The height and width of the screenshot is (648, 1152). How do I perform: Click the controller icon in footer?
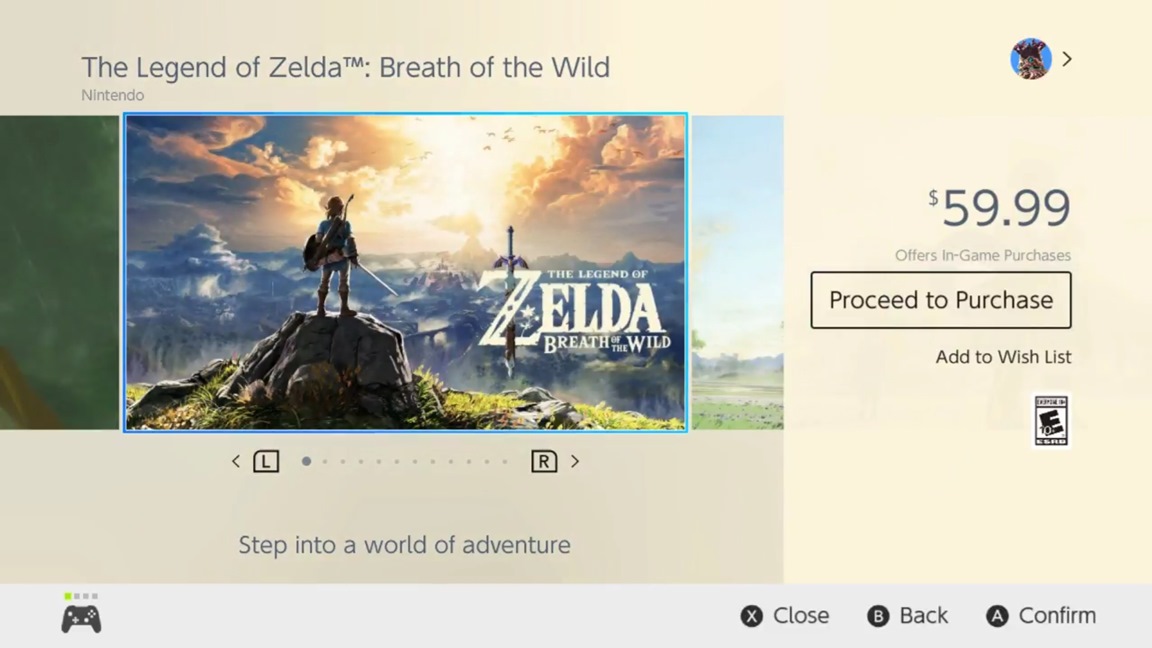(81, 619)
